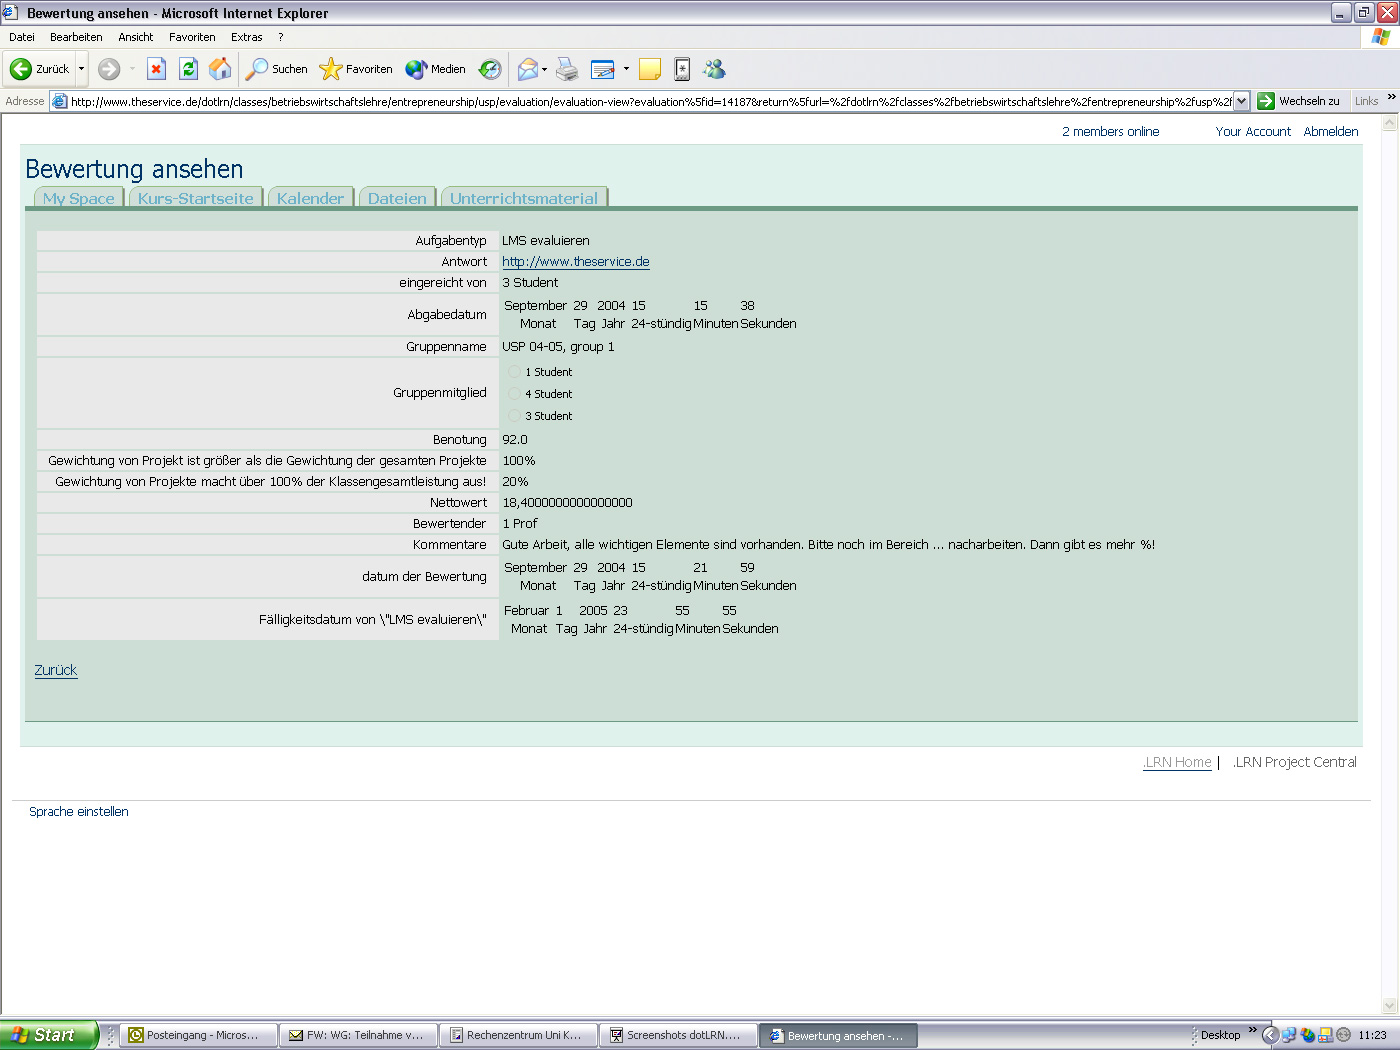1400x1050 pixels.
Task: Stop page loading with the red stop icon
Action: point(157,69)
